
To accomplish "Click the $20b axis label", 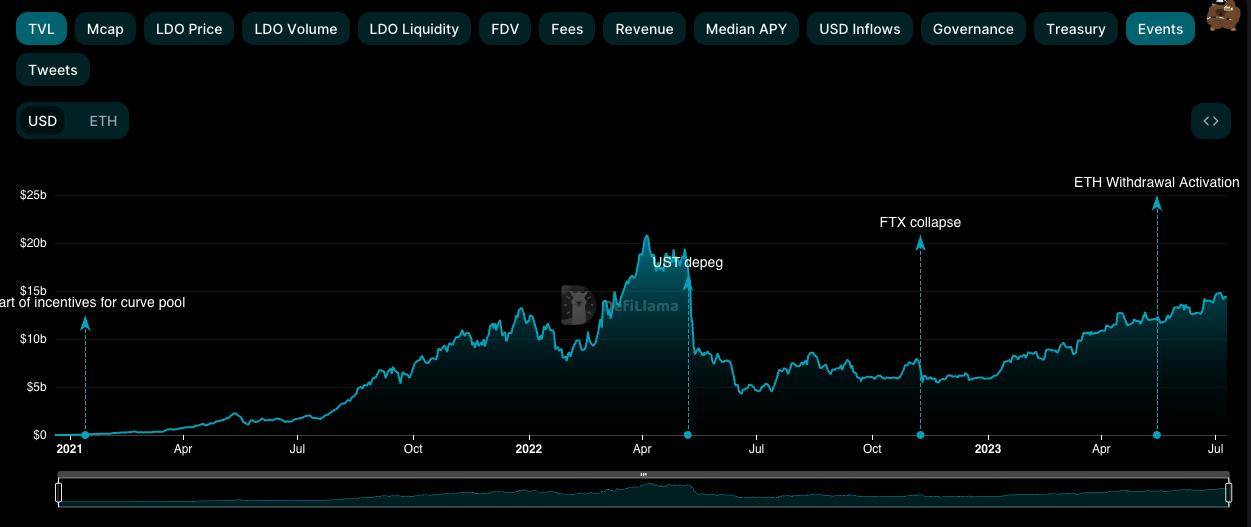I will click(33, 243).
